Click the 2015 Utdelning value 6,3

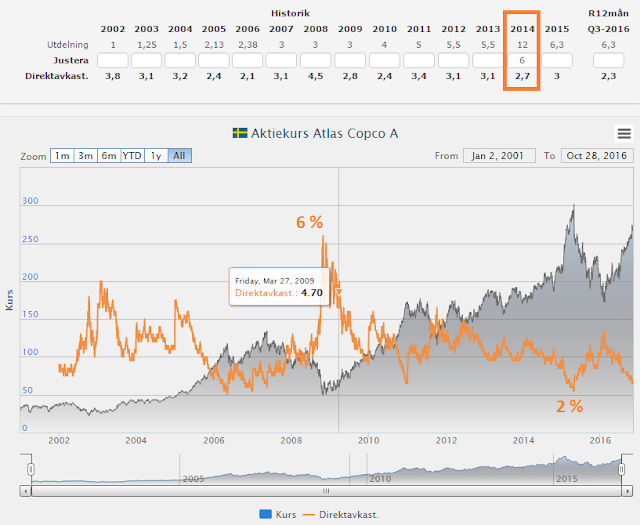[557, 45]
